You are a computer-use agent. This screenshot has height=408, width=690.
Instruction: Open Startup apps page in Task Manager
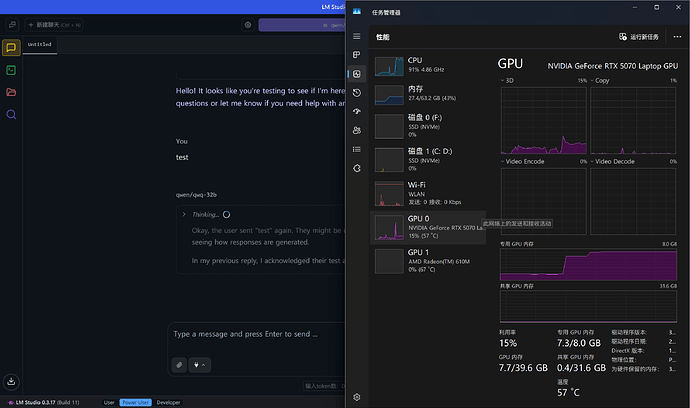357,111
